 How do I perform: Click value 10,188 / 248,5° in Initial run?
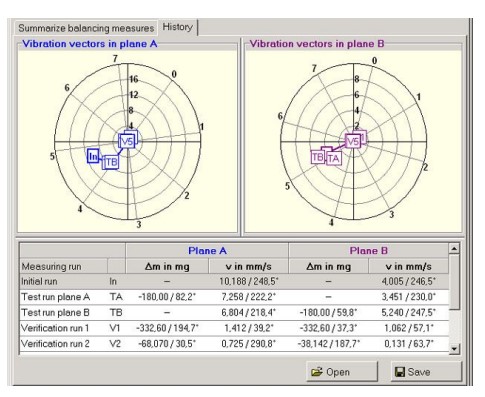[249, 281]
